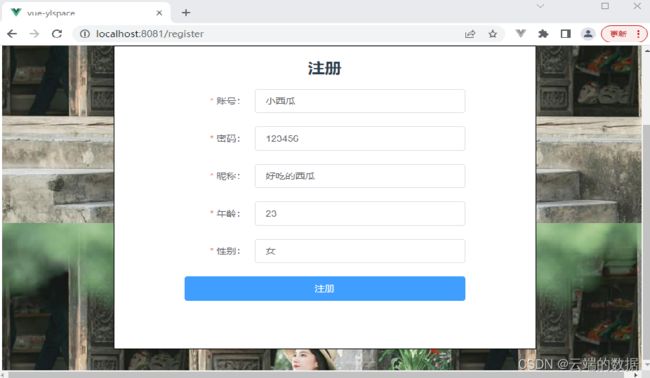Screen dimensions: 650x378
Task: Close the vue-ylspace tab
Action: click(x=159, y=13)
